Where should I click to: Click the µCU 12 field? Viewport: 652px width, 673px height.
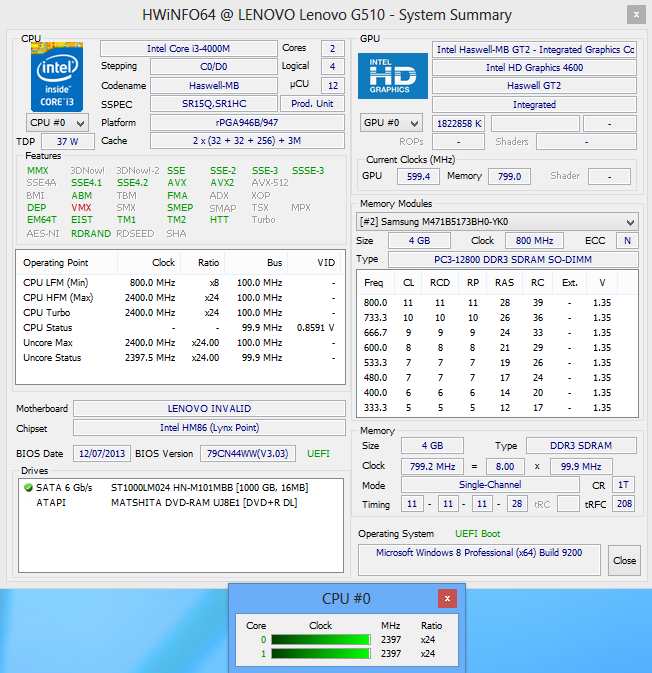click(333, 85)
